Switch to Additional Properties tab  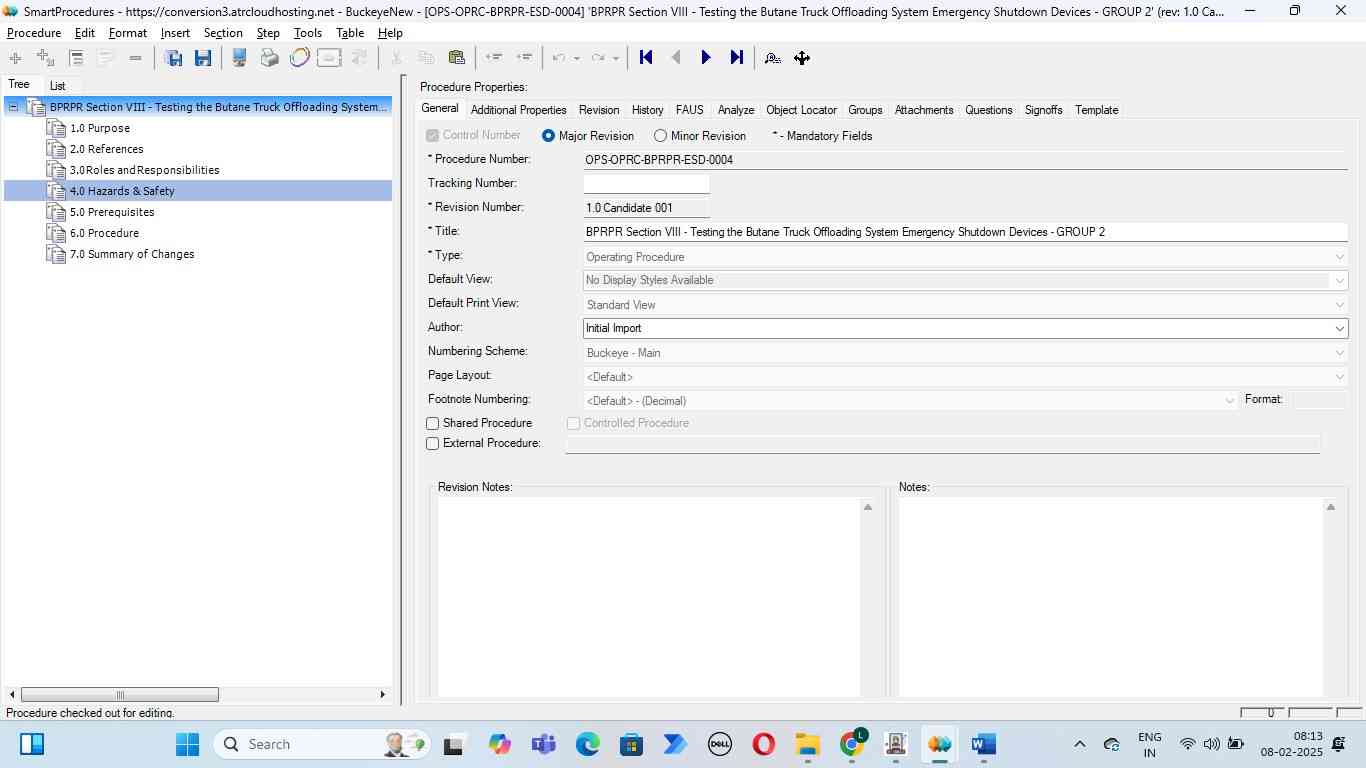[518, 110]
